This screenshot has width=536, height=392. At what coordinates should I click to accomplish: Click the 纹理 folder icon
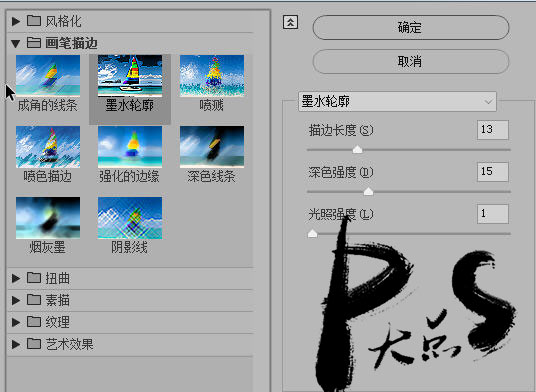point(34,321)
